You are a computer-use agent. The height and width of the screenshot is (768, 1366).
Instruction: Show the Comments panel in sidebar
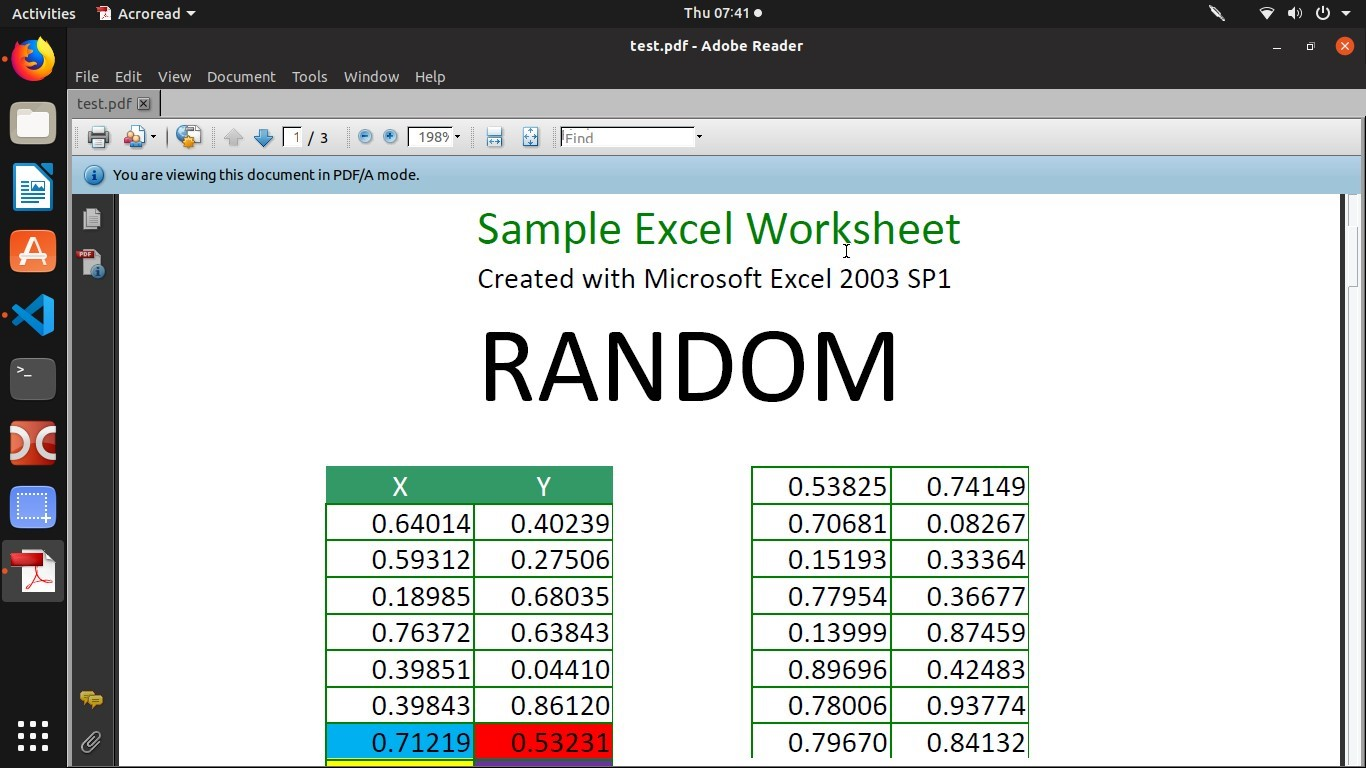click(x=91, y=699)
